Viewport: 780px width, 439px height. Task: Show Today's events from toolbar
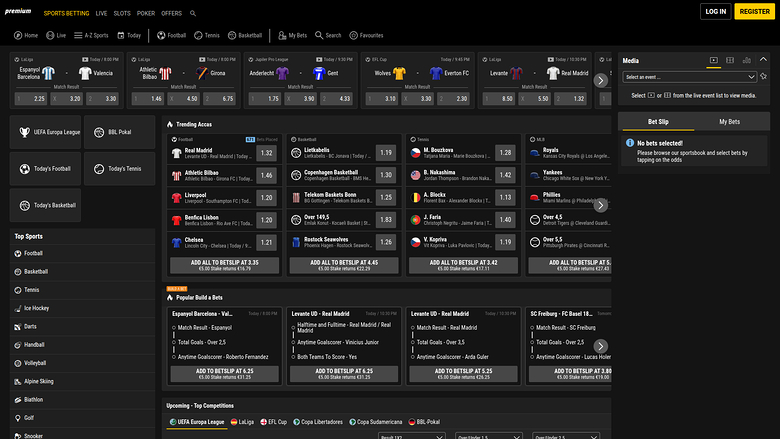pyautogui.click(x=129, y=35)
